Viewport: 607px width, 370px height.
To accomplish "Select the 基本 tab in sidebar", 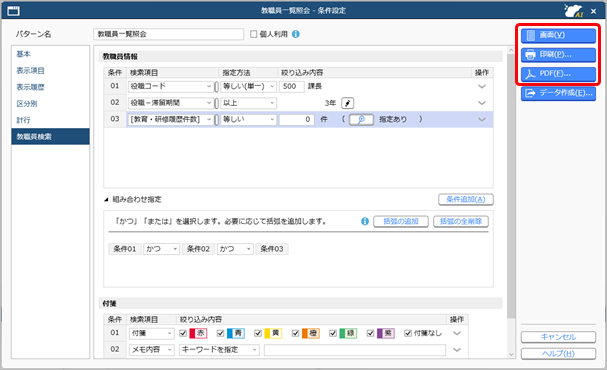I will tap(50, 54).
